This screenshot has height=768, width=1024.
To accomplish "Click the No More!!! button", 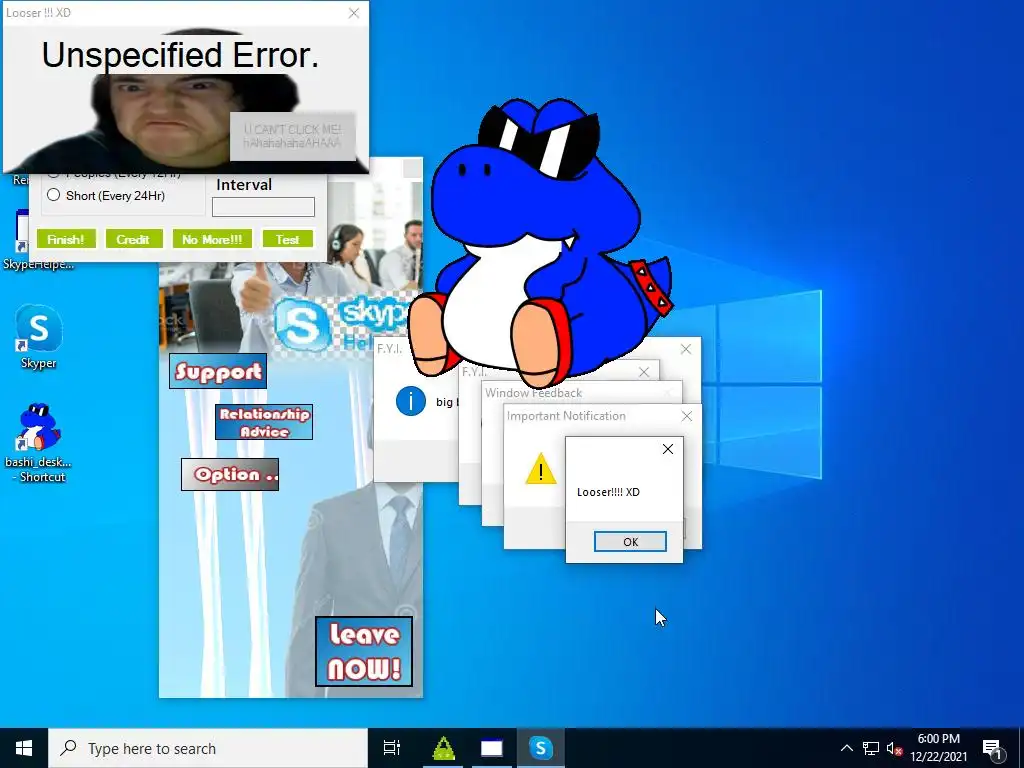I will pos(212,239).
